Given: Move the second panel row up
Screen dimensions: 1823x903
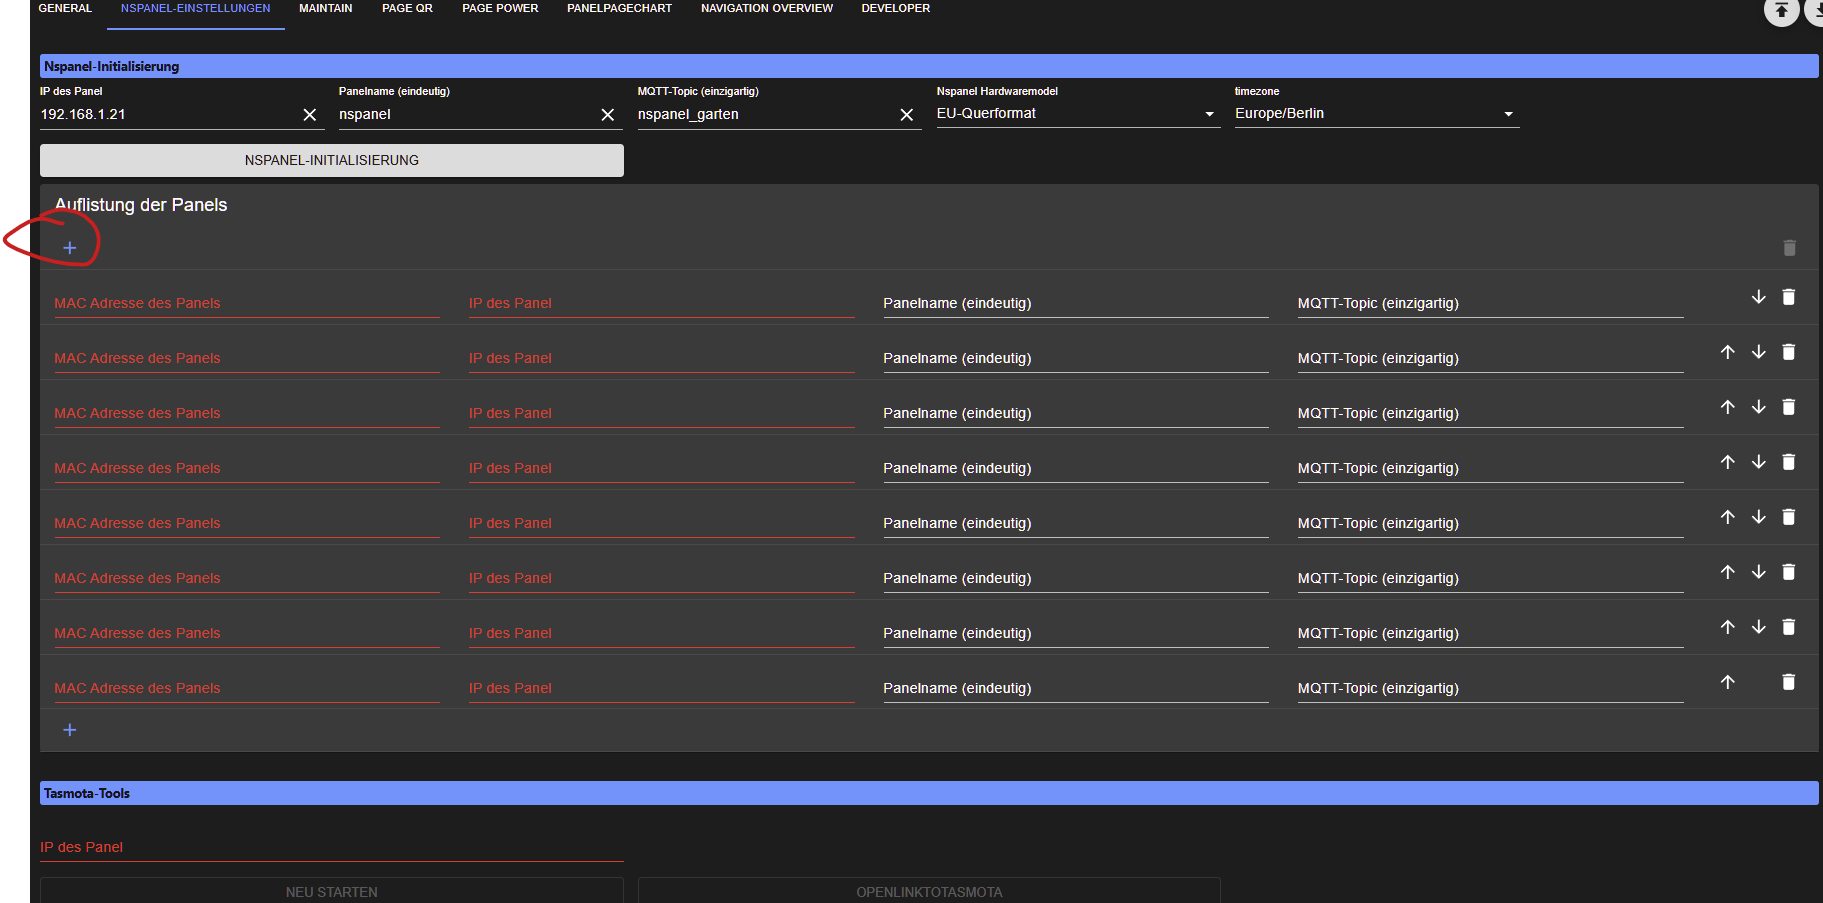Looking at the screenshot, I should coord(1727,352).
